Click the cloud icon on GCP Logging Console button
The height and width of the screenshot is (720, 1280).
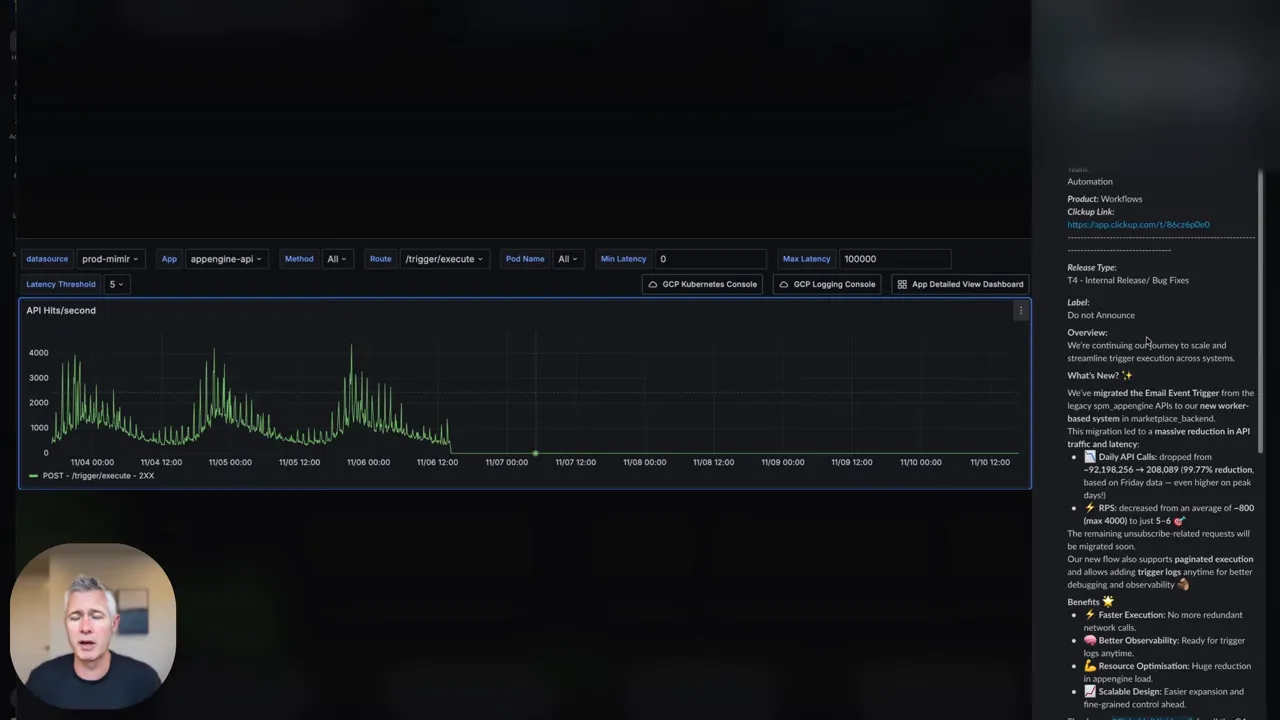click(786, 284)
